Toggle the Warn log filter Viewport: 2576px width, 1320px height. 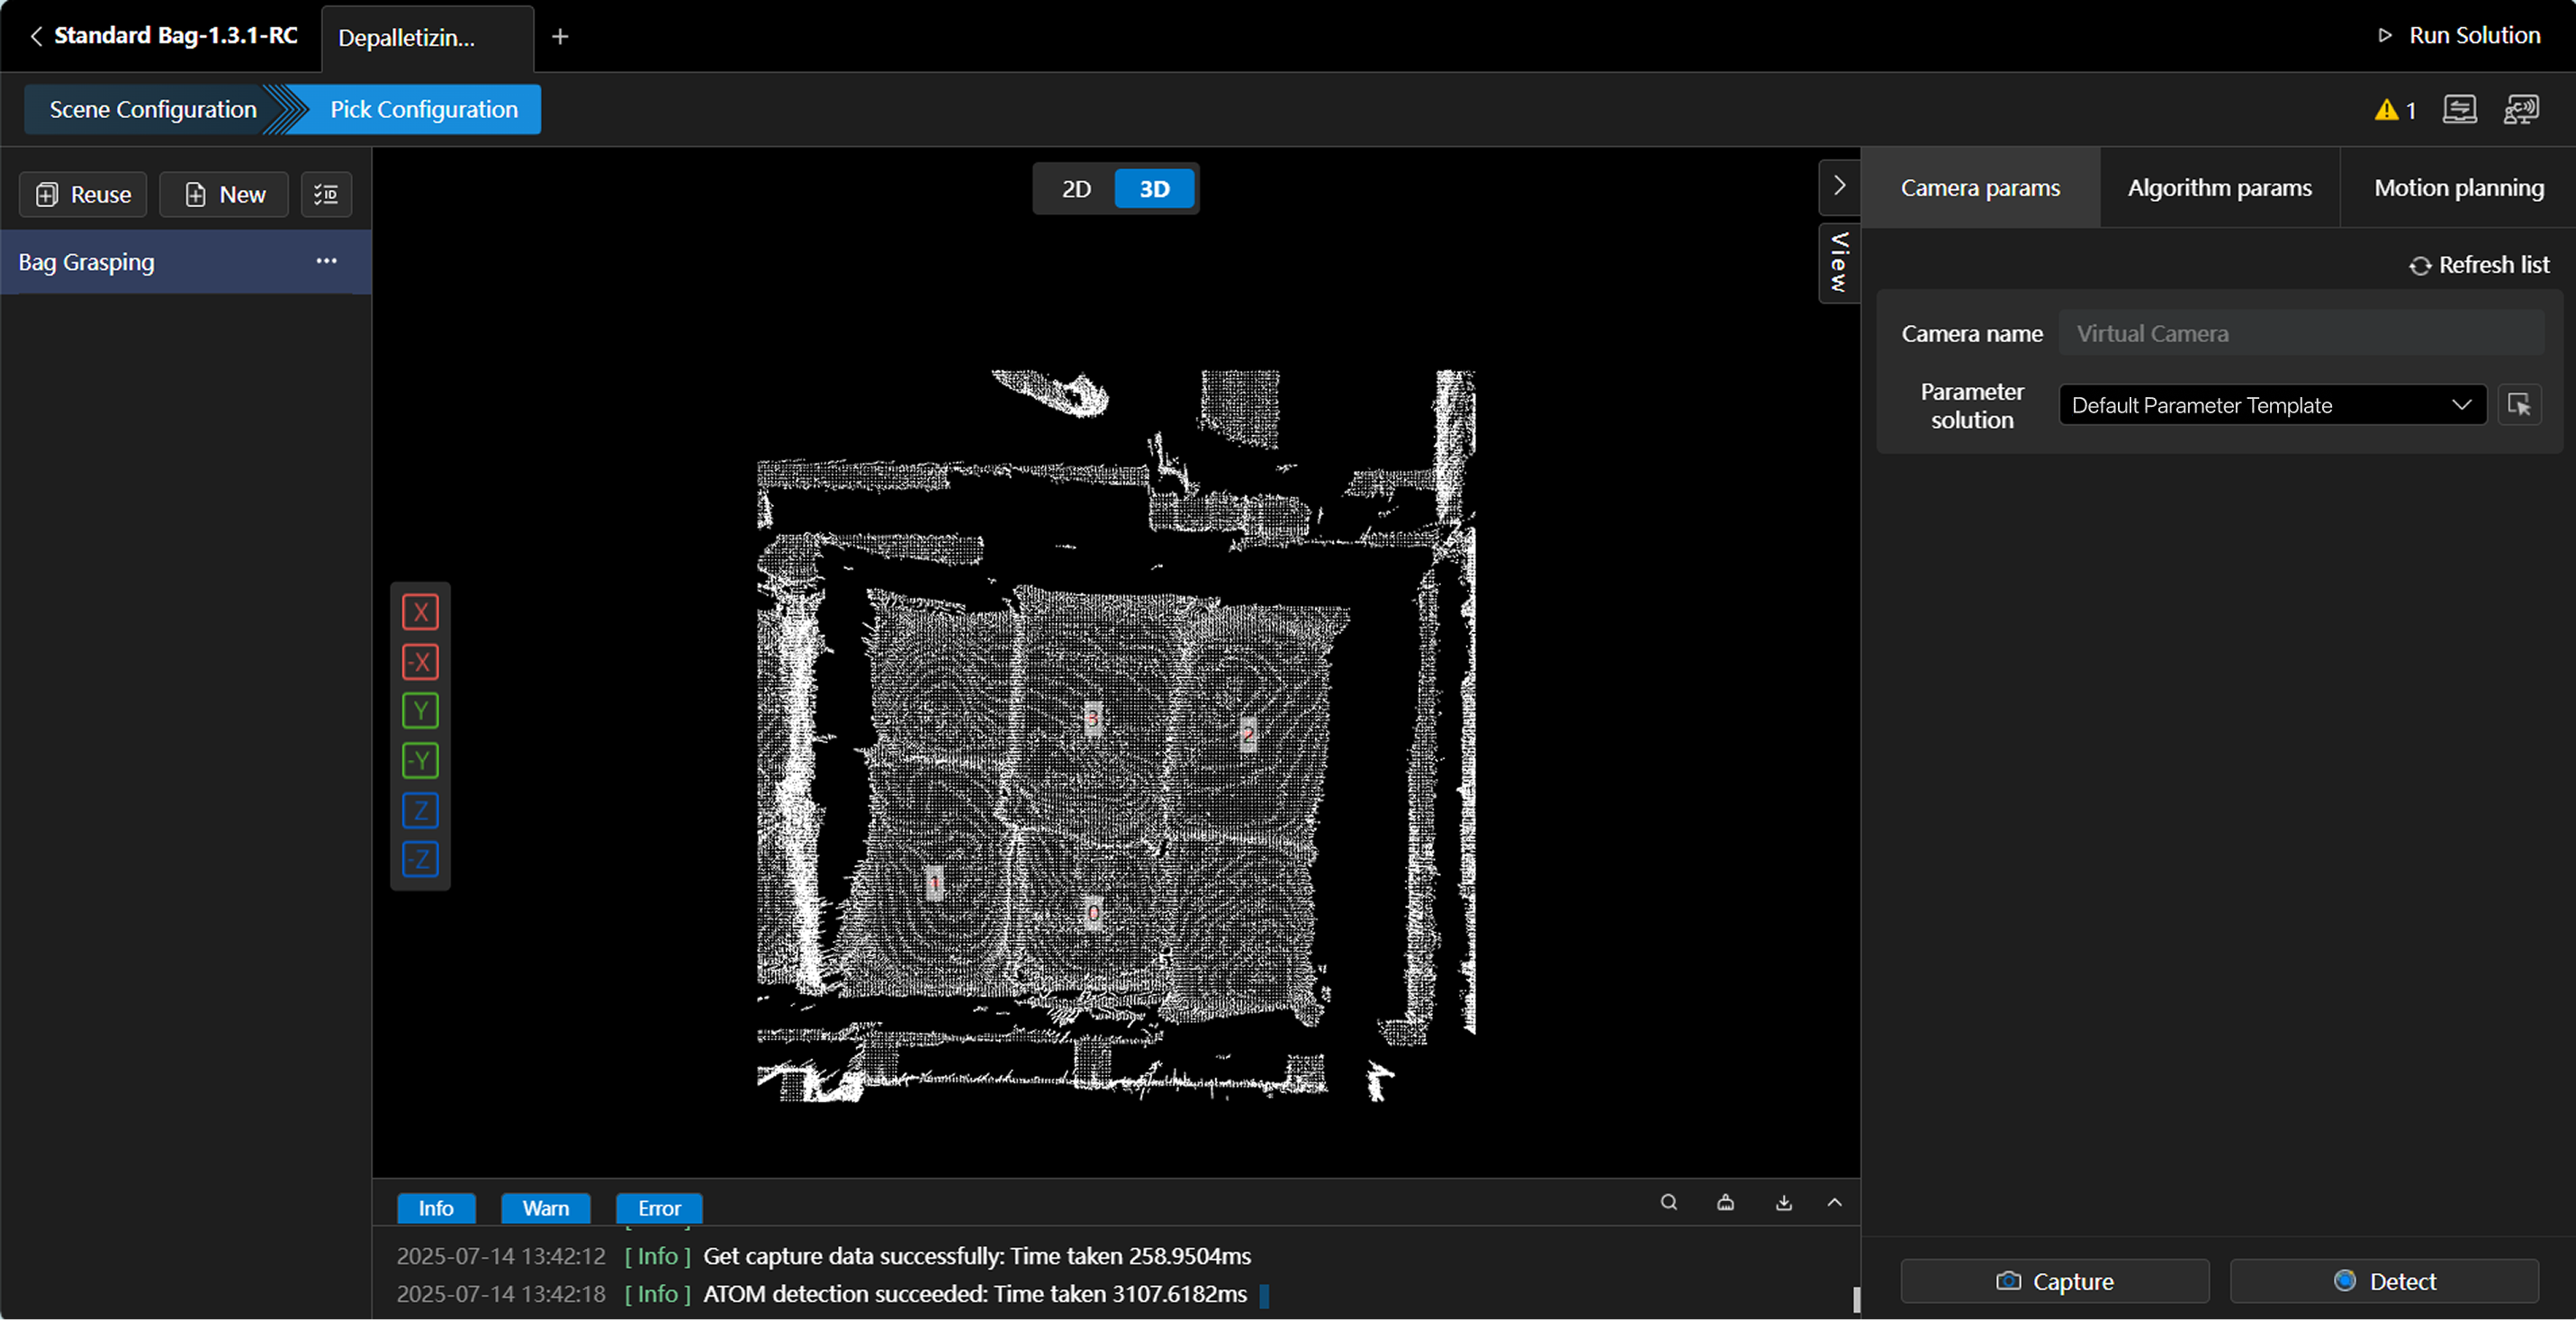pos(545,1208)
